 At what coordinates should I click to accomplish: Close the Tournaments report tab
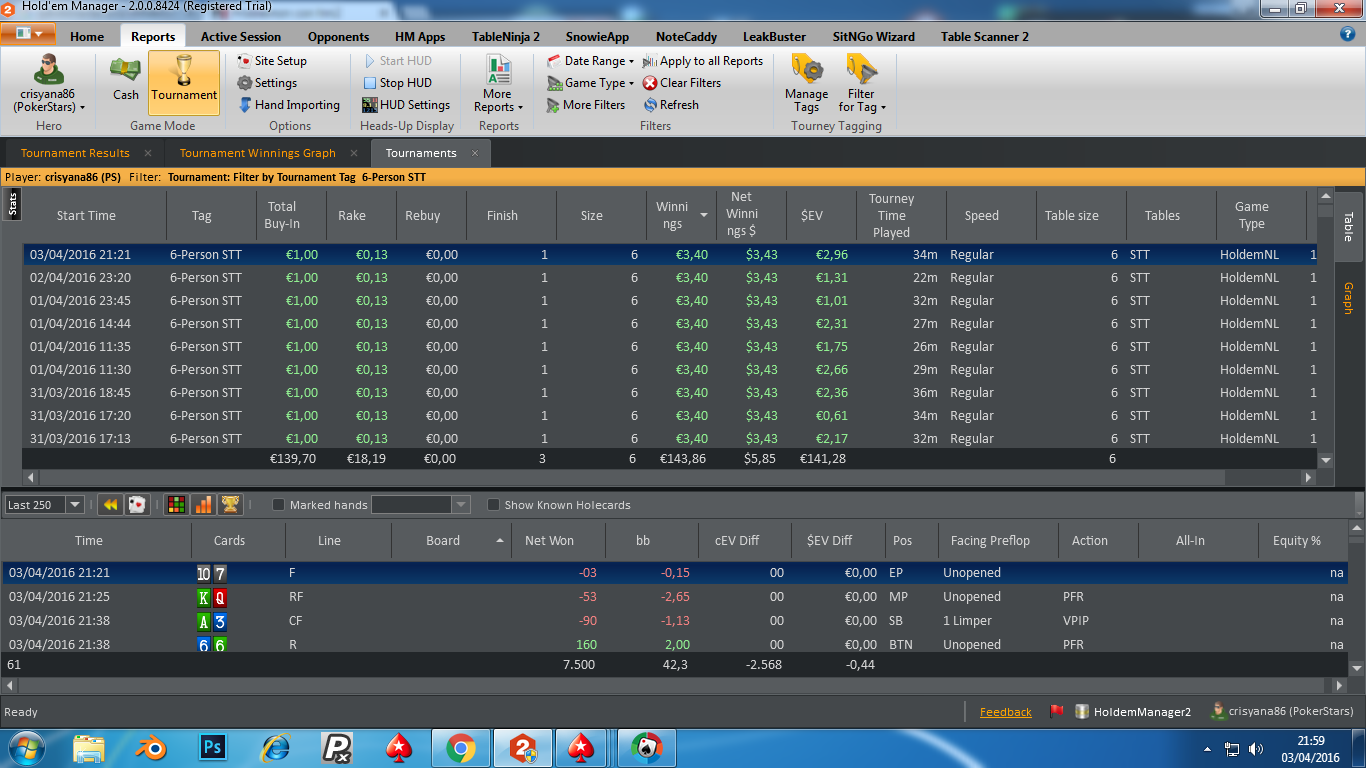point(475,153)
